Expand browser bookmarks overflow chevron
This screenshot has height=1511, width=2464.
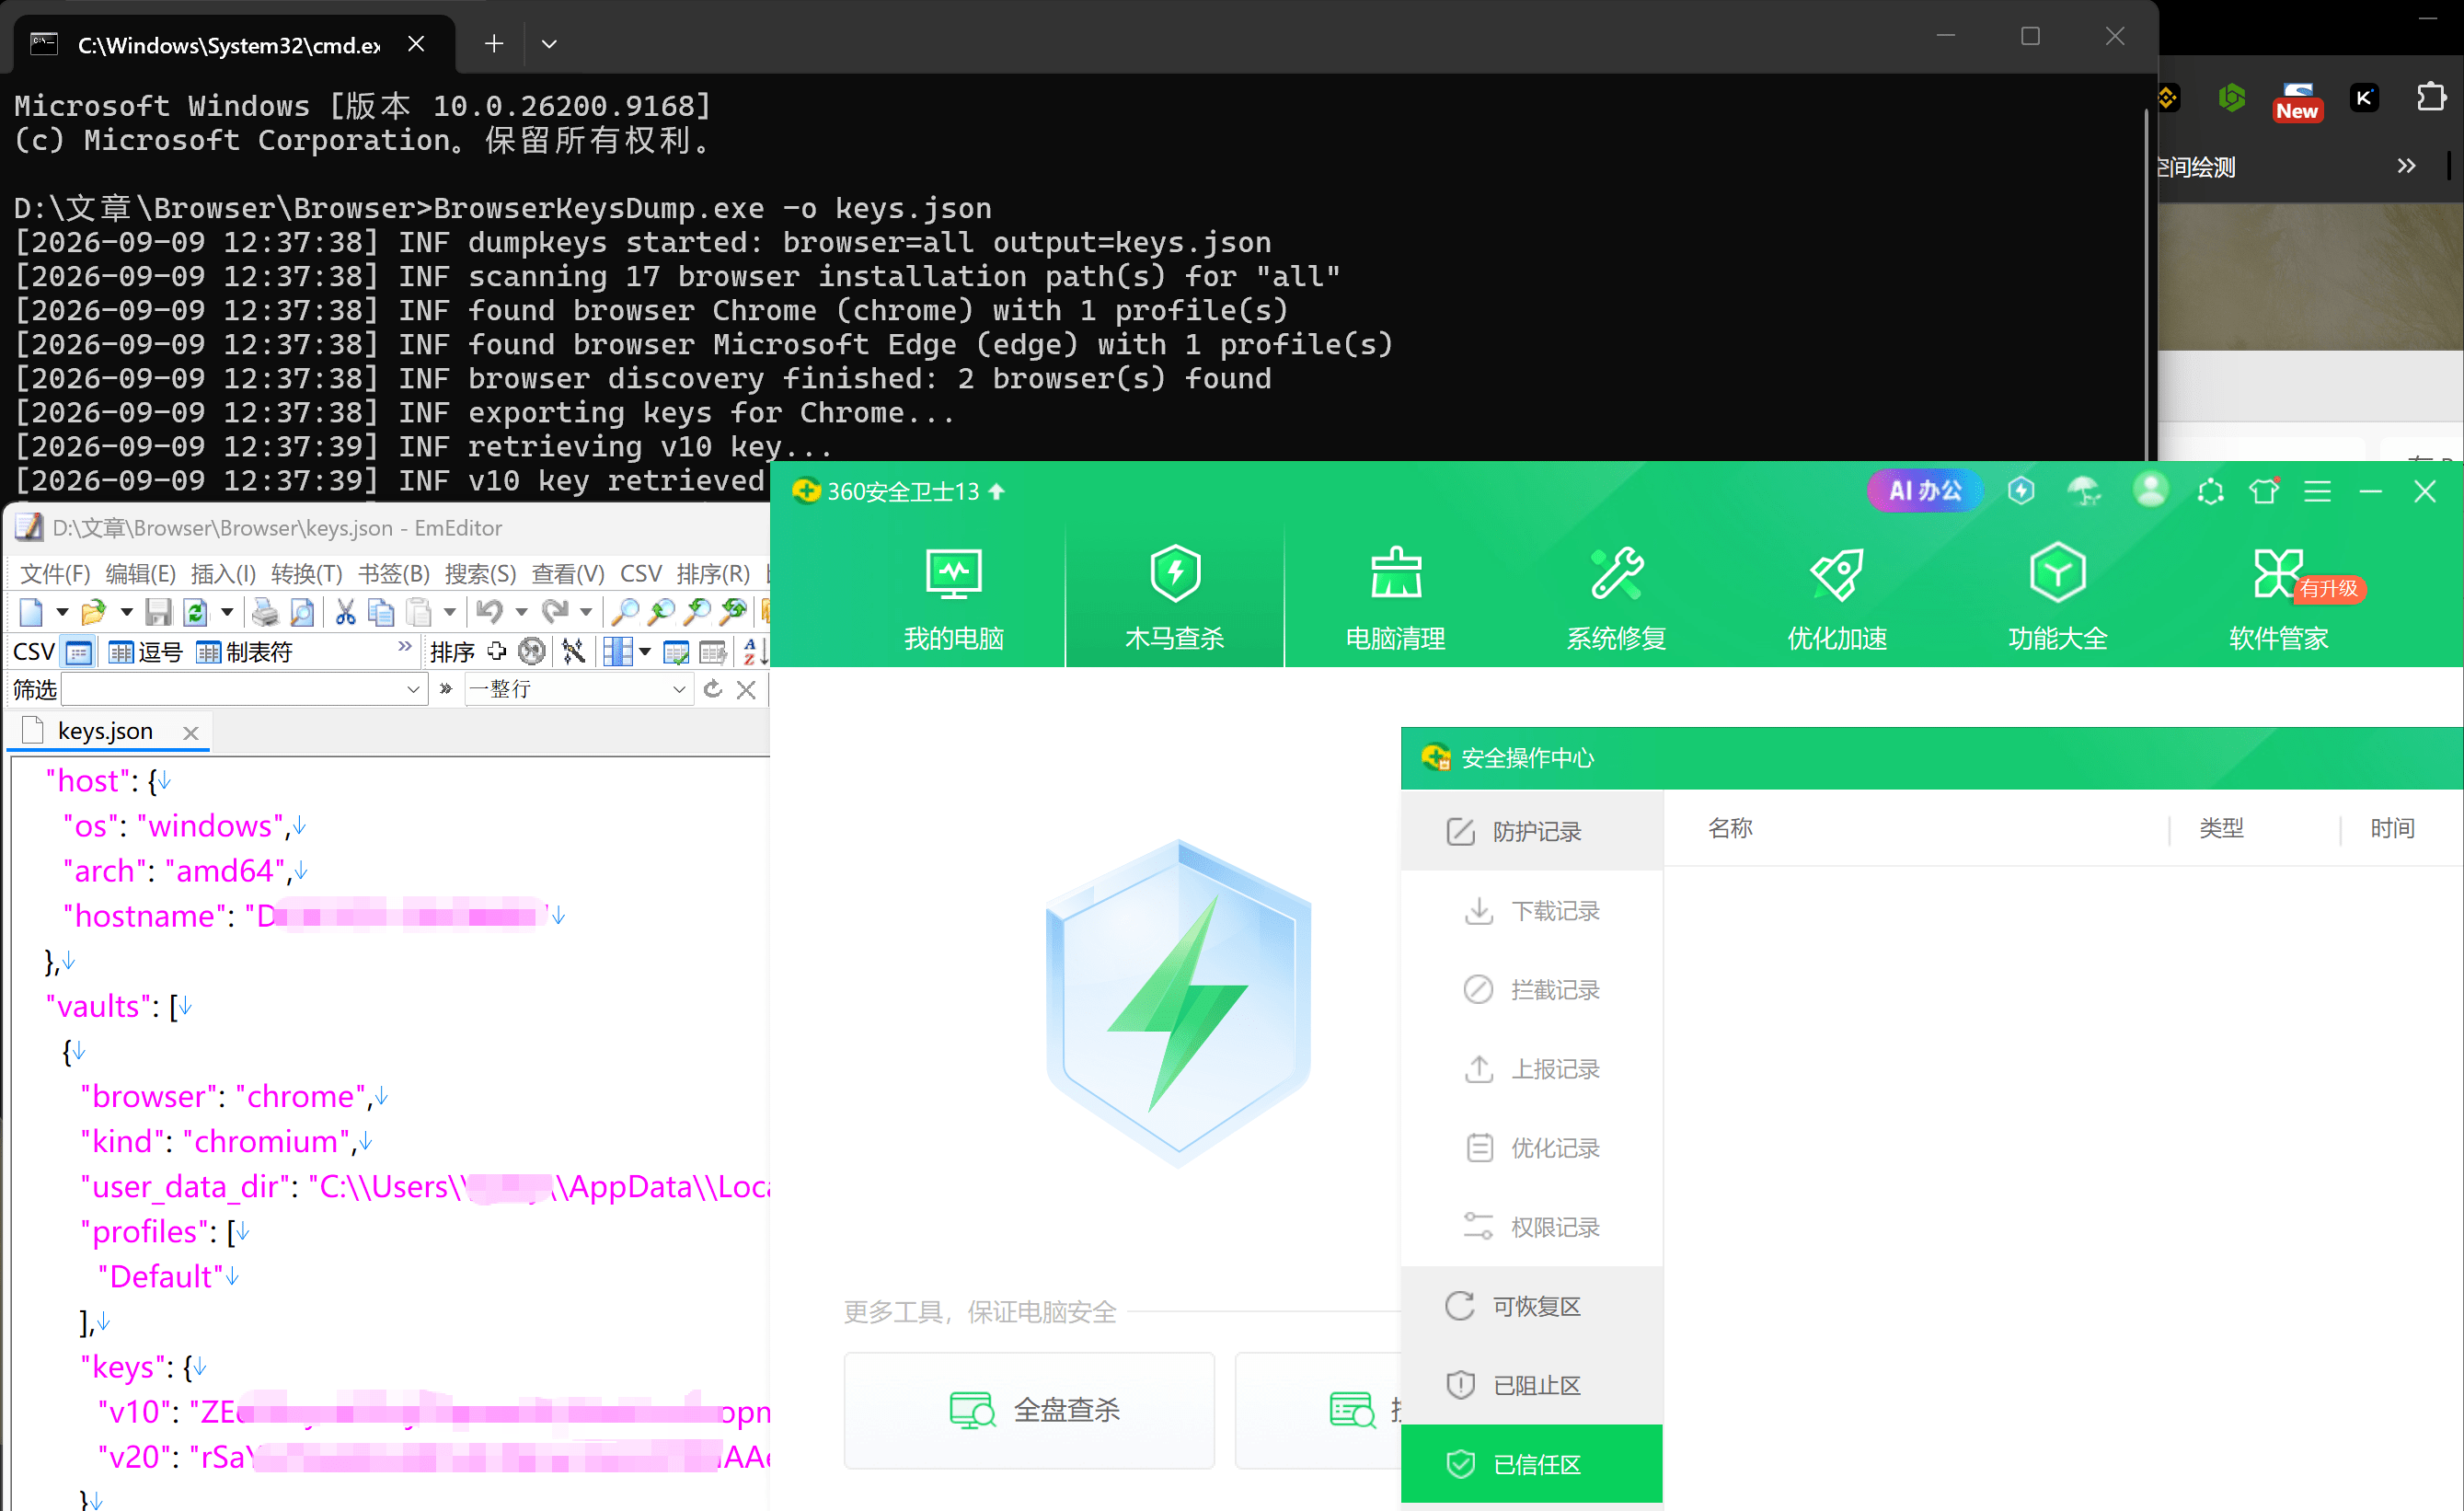[x=2406, y=166]
